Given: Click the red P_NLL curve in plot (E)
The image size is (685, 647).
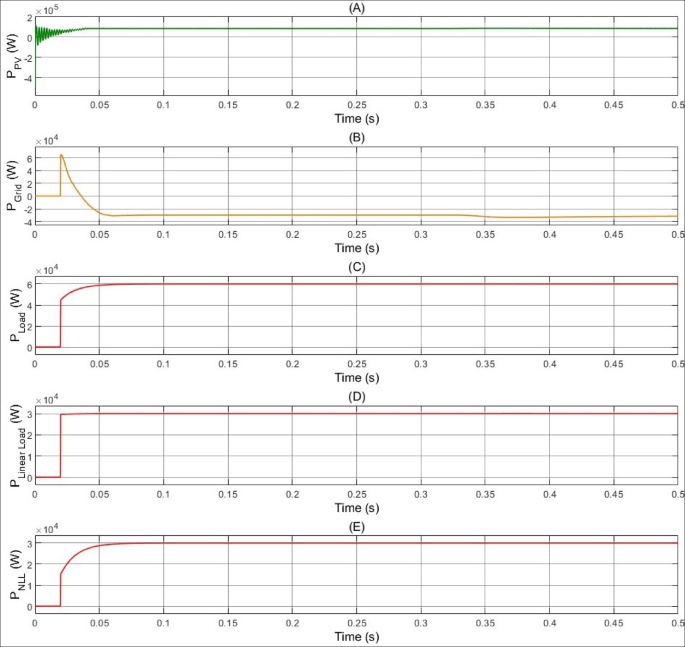Looking at the screenshot, I should point(356,543).
